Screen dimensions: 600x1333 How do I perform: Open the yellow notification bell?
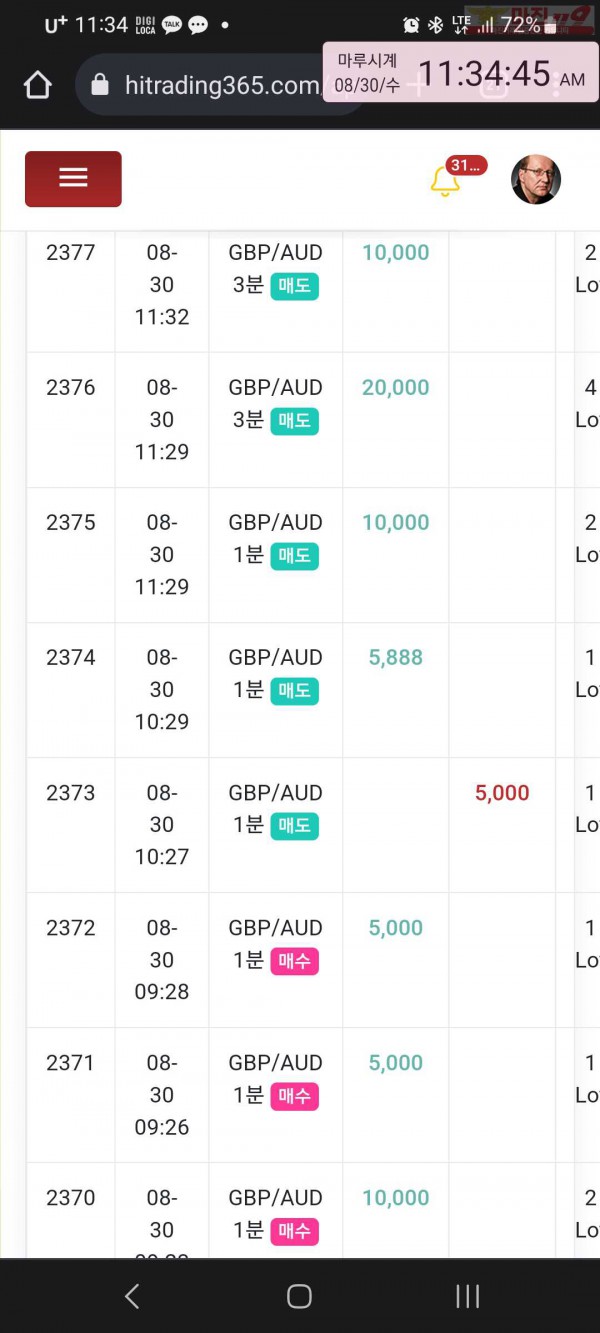[444, 182]
